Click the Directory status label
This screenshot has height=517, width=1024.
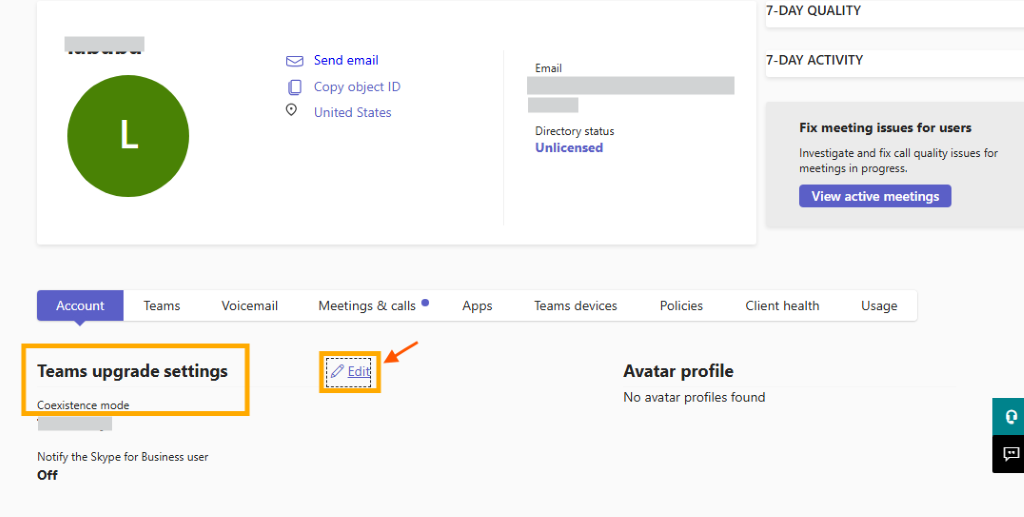point(575,131)
